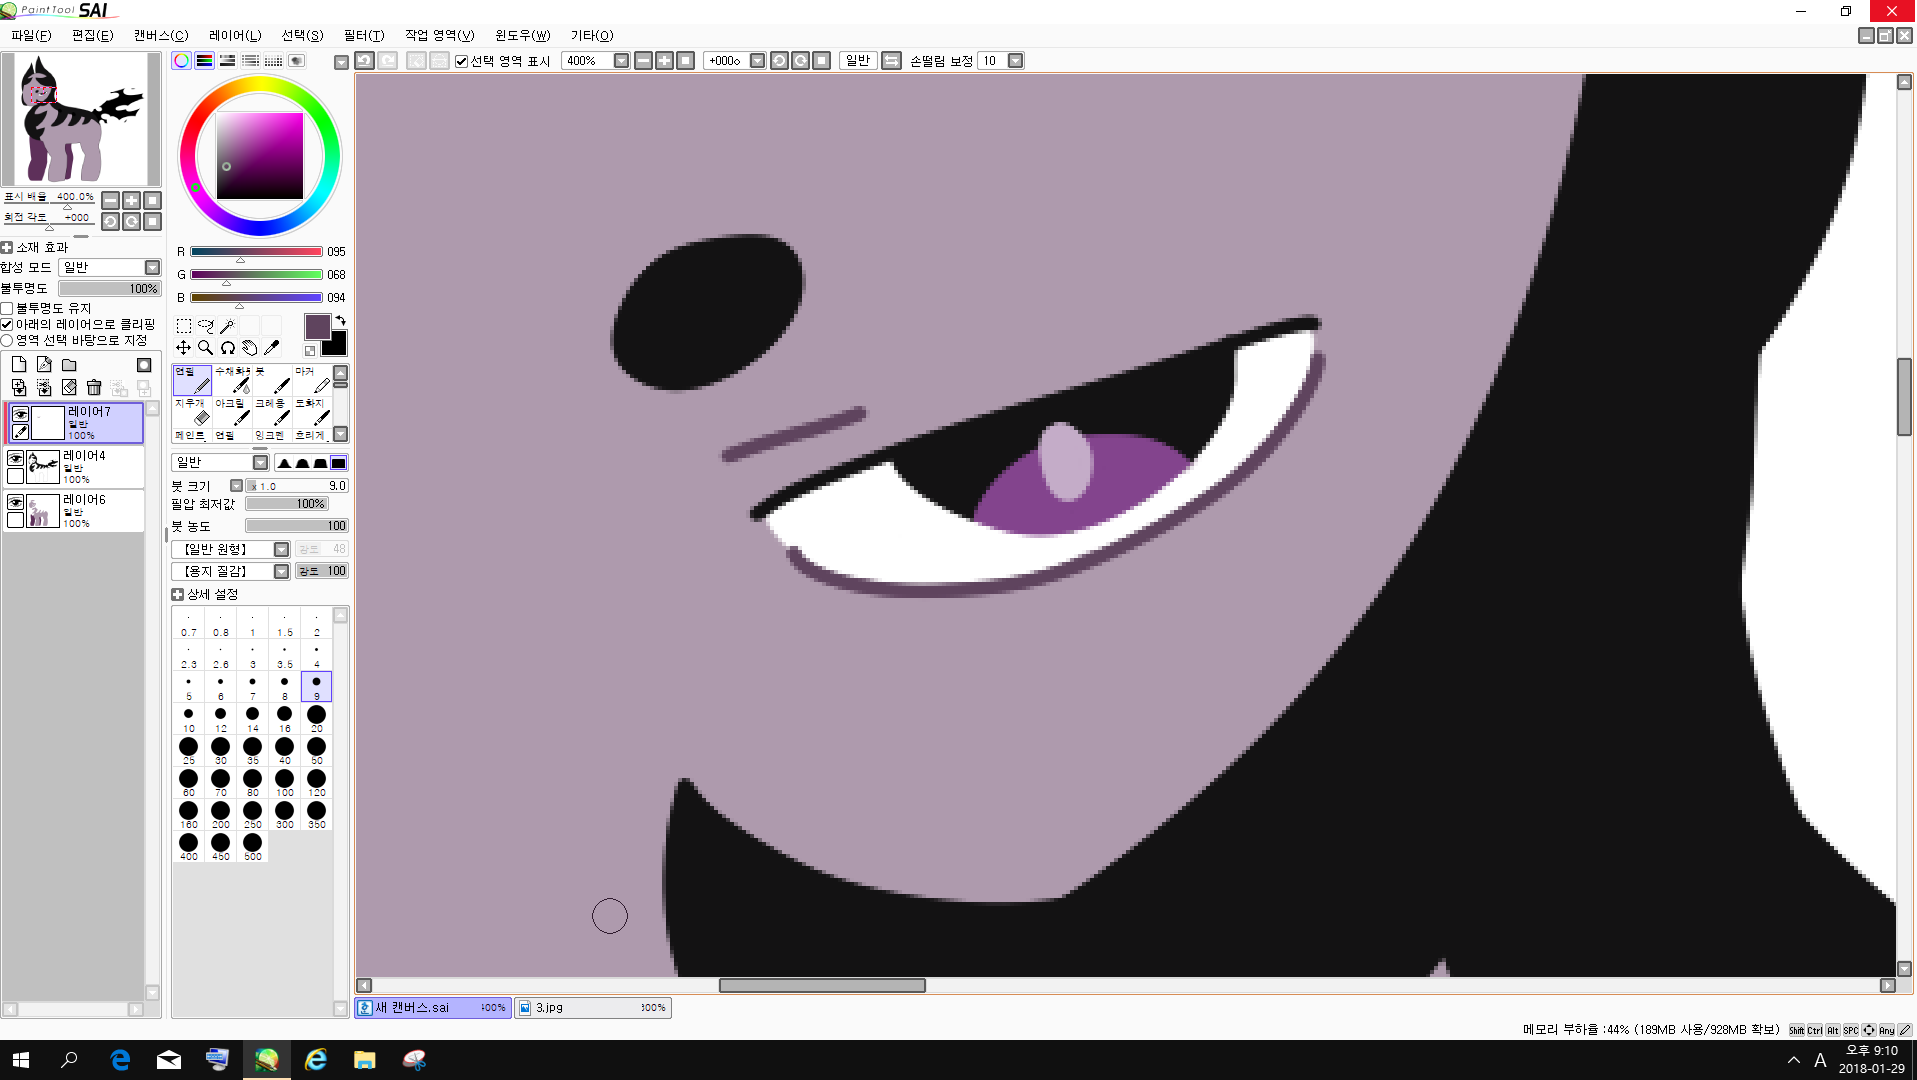Viewport: 1917px width, 1080px height.
Task: Uncheck 선택 영역 표시 checkbox
Action: pyautogui.click(x=461, y=61)
